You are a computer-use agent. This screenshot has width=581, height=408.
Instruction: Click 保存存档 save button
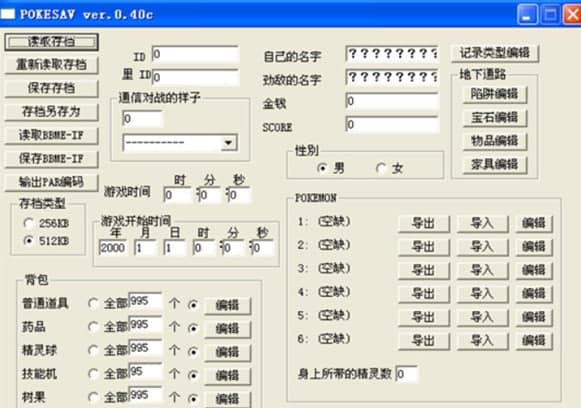(x=52, y=88)
